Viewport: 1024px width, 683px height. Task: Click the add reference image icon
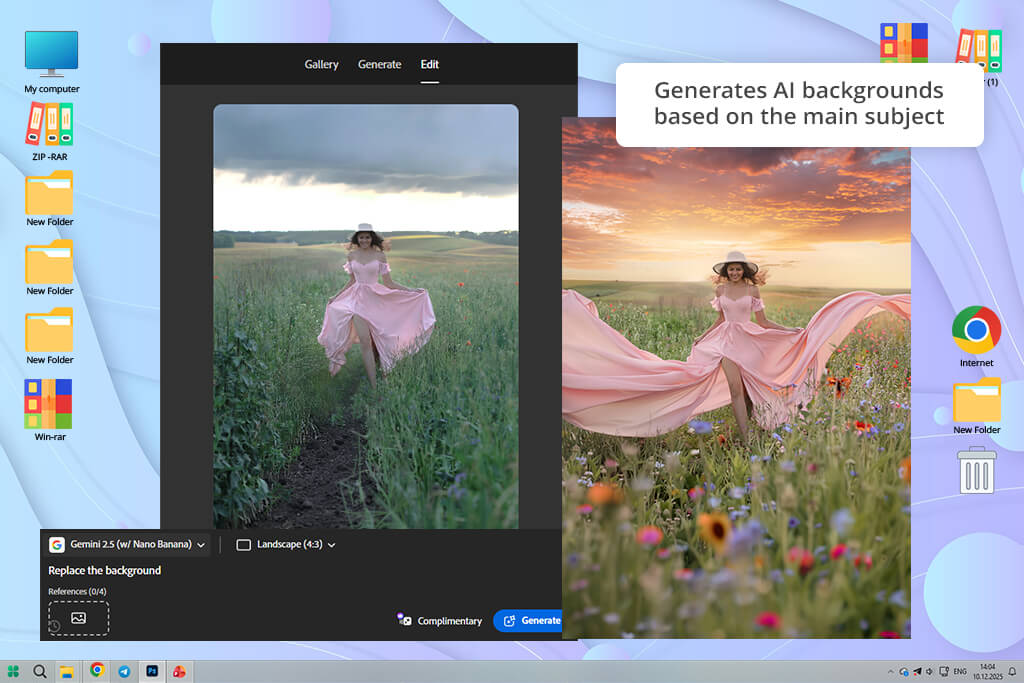(79, 618)
